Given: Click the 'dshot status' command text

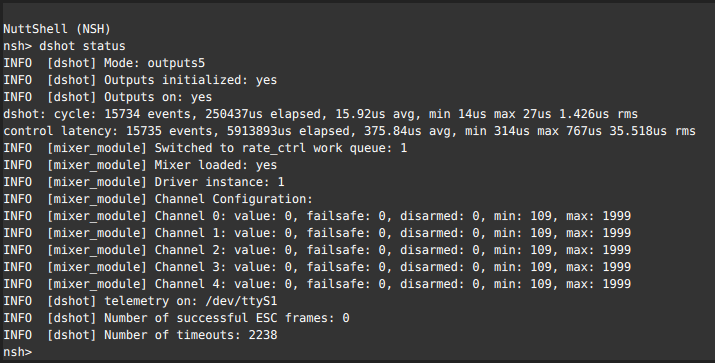Looking at the screenshot, I should [x=82, y=46].
